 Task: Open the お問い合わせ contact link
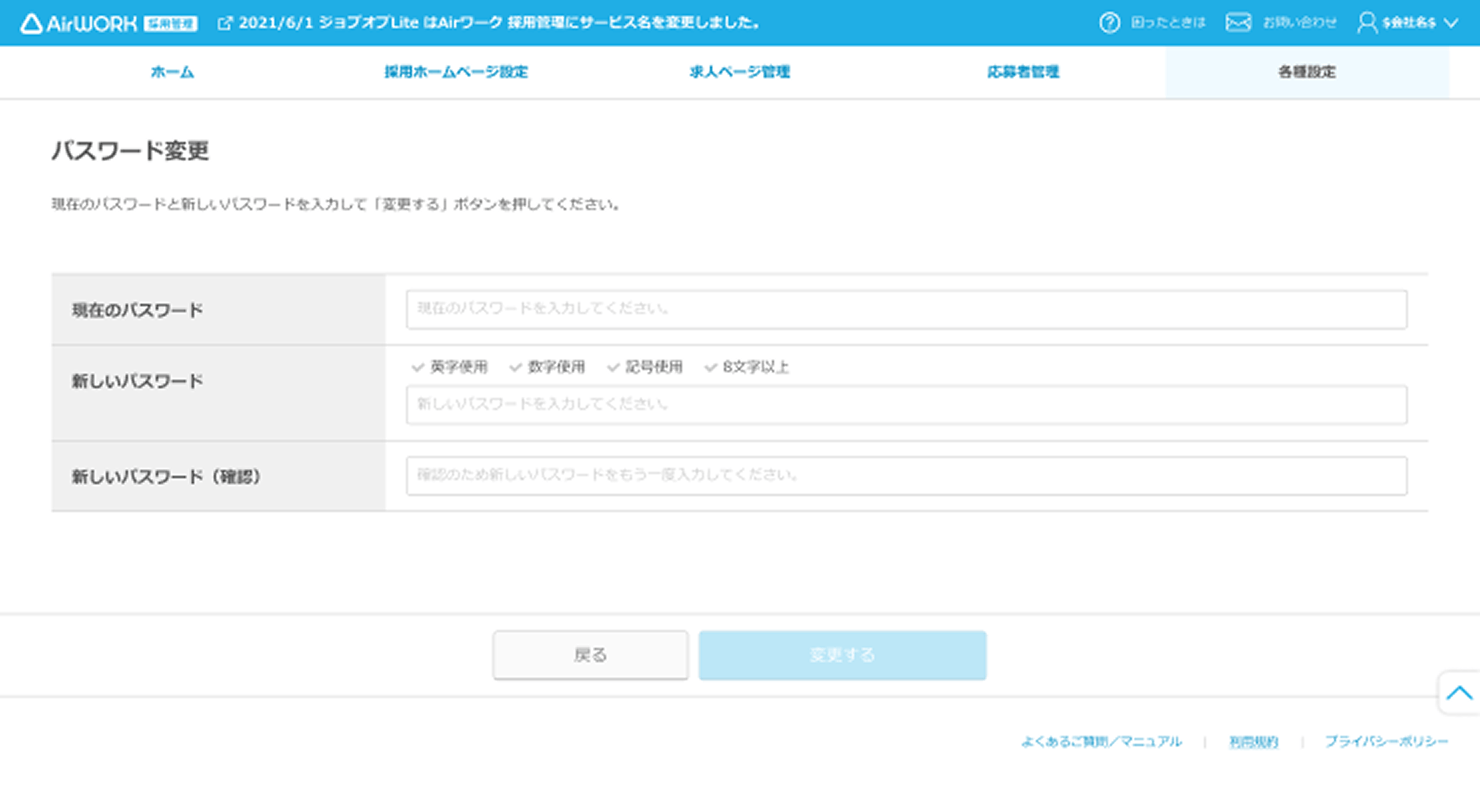click(1299, 23)
